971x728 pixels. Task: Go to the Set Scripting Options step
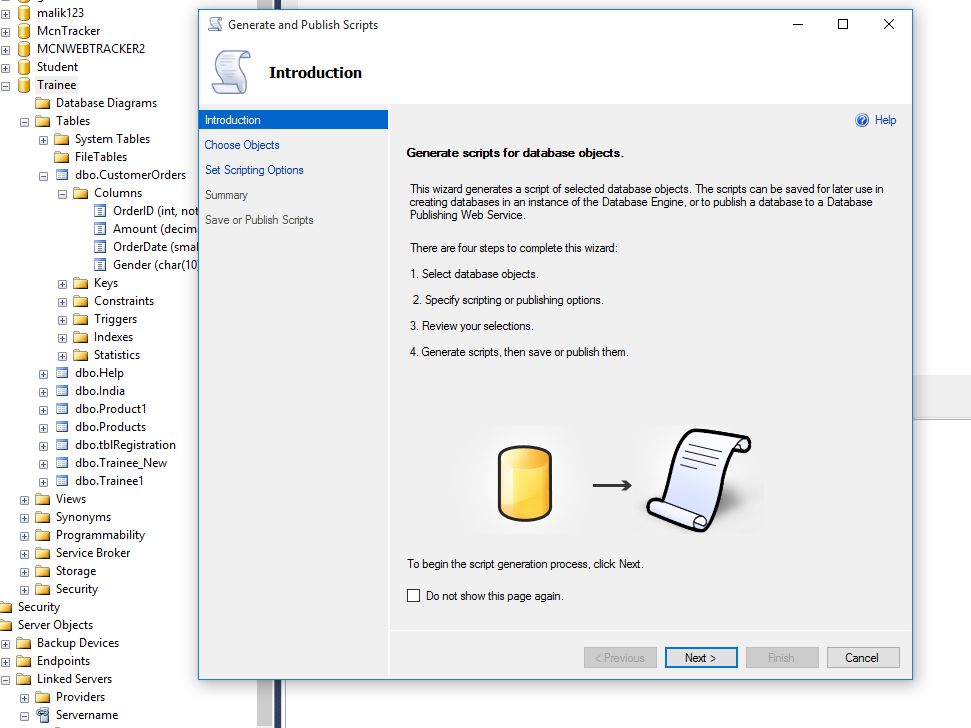(x=255, y=170)
